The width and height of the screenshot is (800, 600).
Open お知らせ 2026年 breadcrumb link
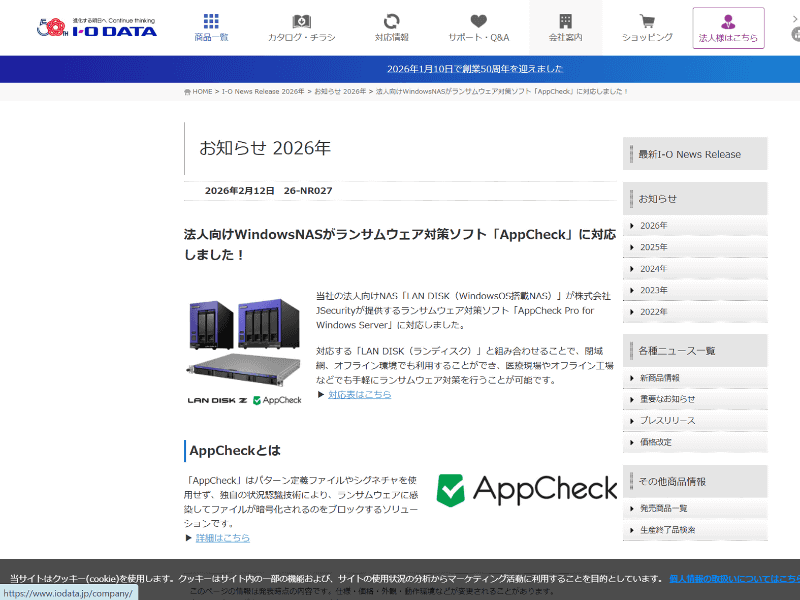click(340, 92)
